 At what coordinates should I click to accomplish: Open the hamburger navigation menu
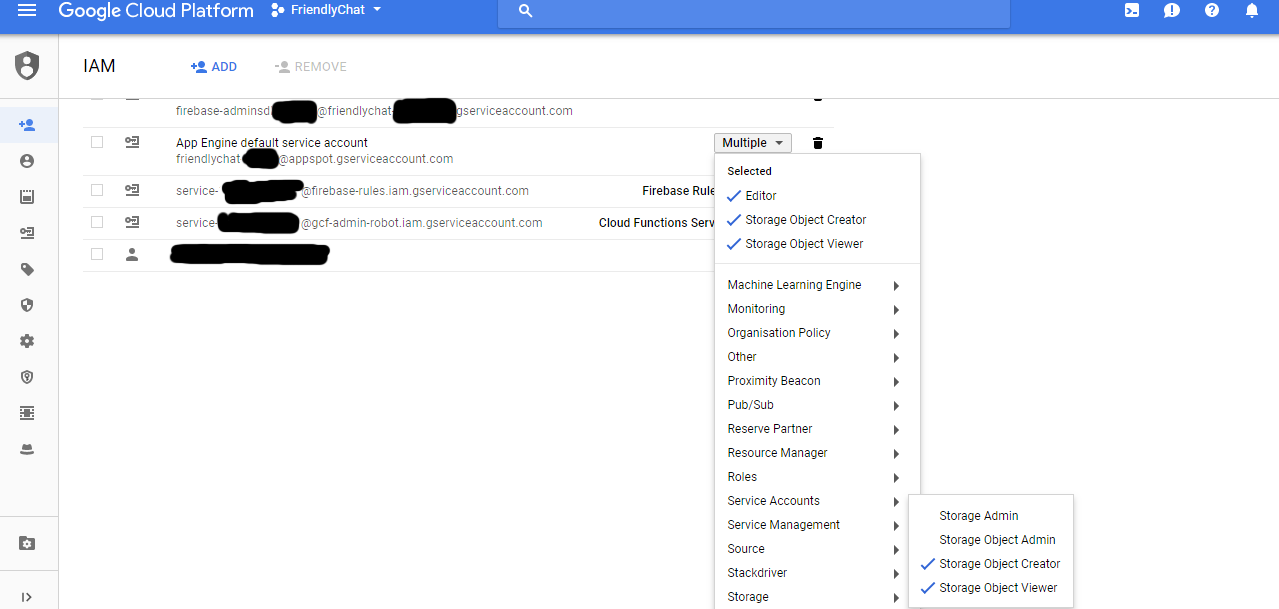(x=27, y=10)
